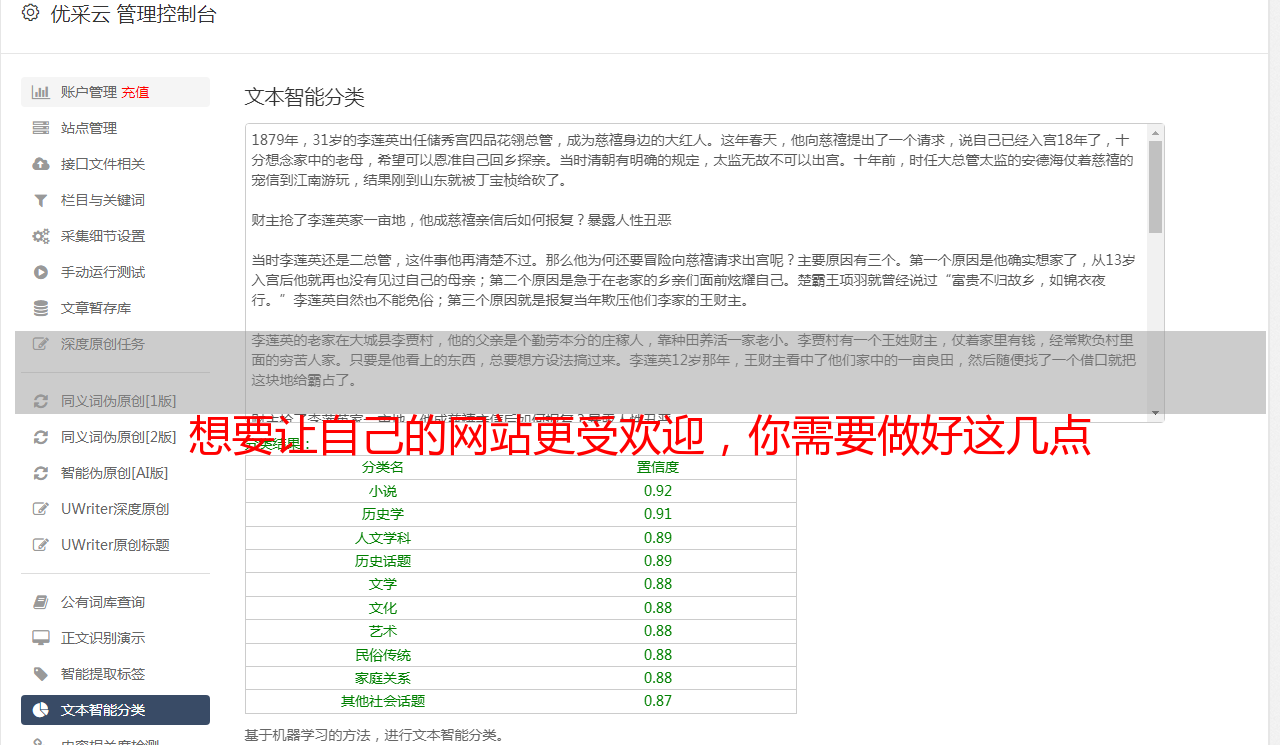This screenshot has height=745, width=1280.
Task: Click the 历史学 category cell
Action: coord(383,514)
